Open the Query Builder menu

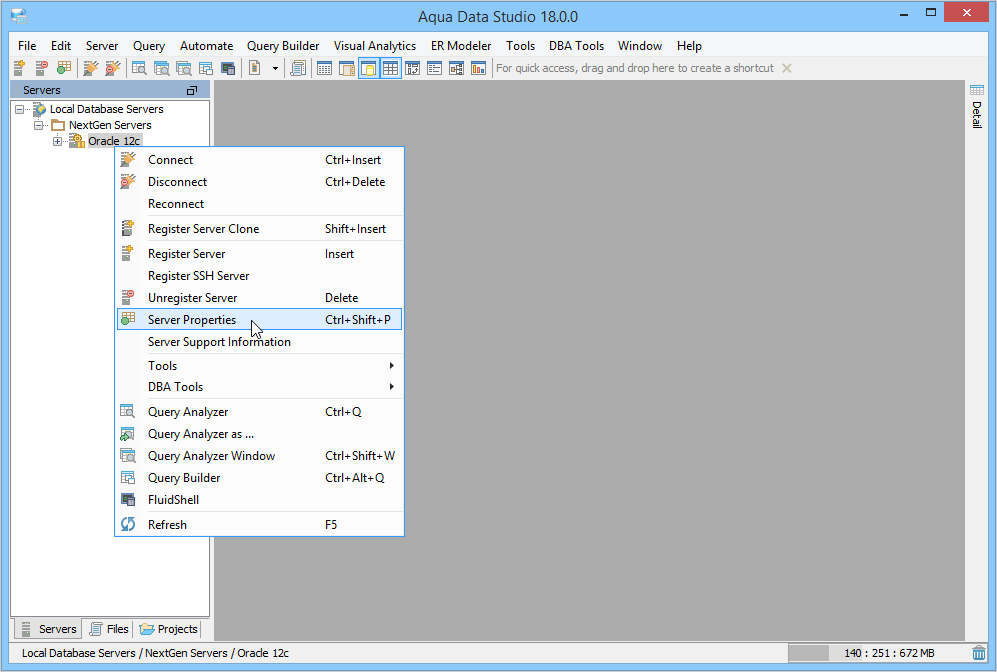283,46
